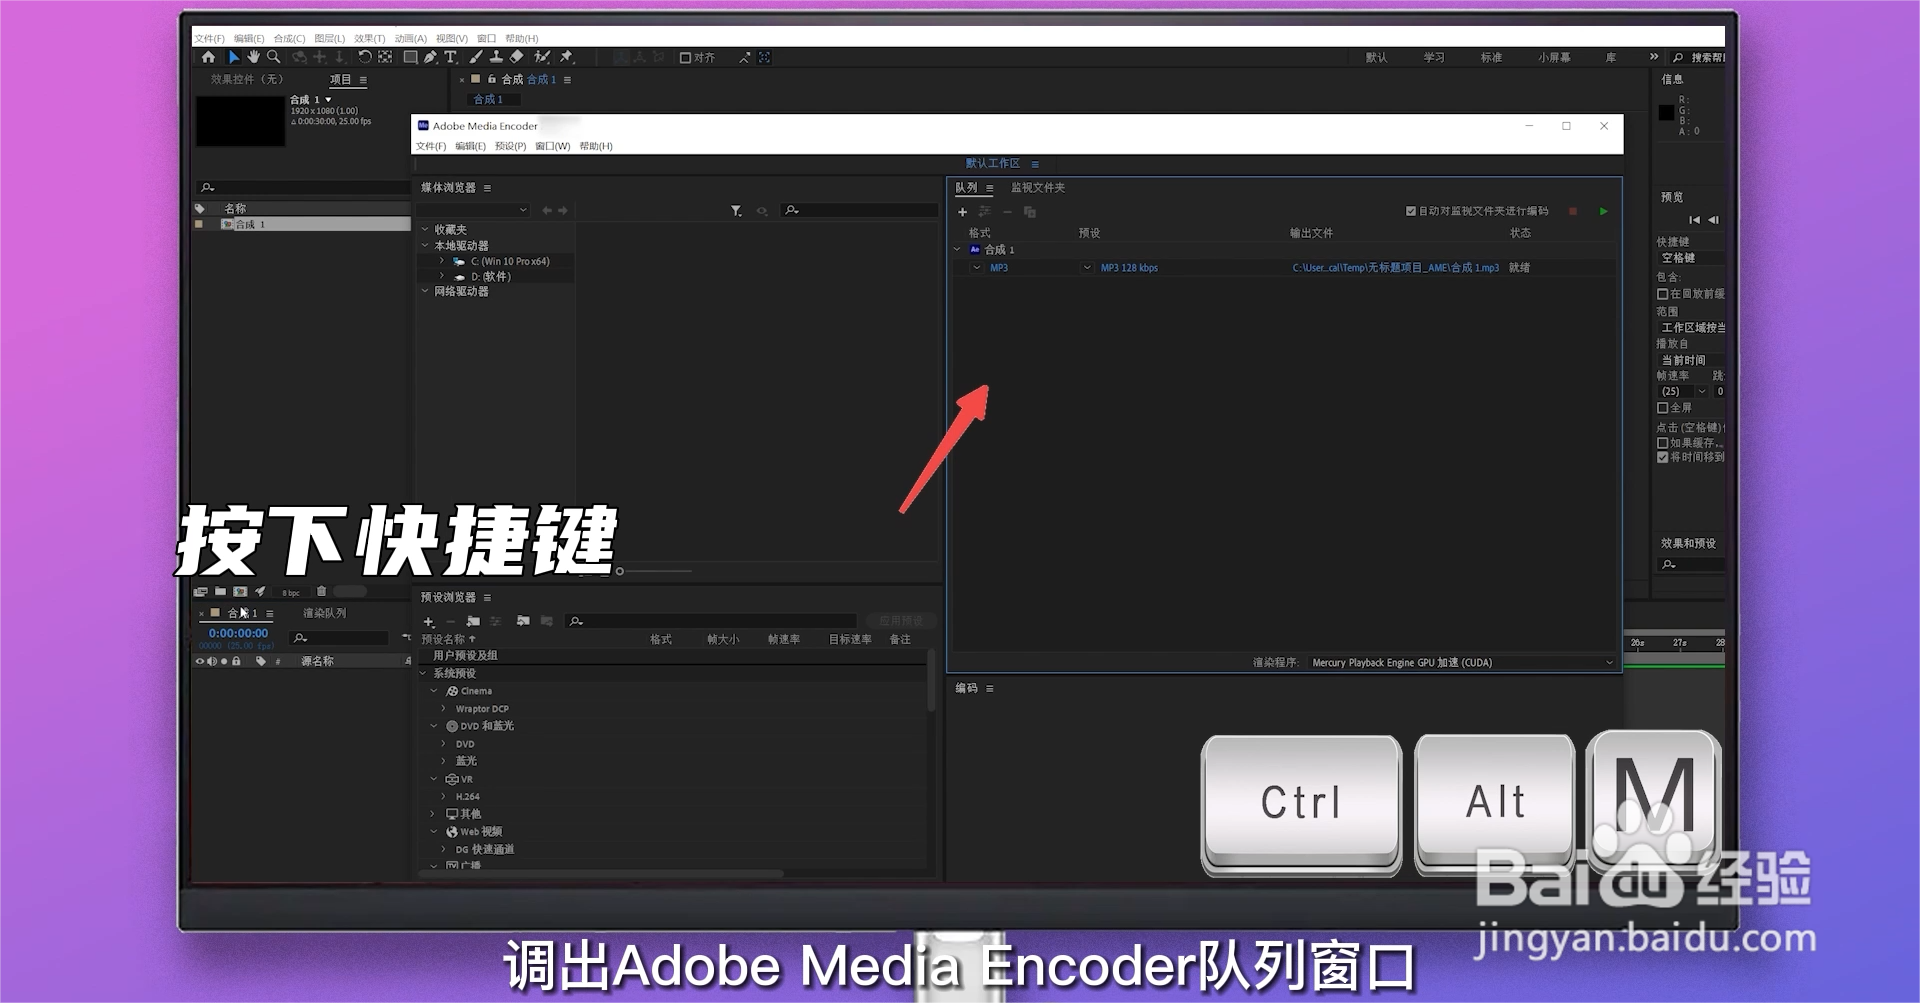Collapse 网络驱动器 in Media Browser

pos(425,292)
